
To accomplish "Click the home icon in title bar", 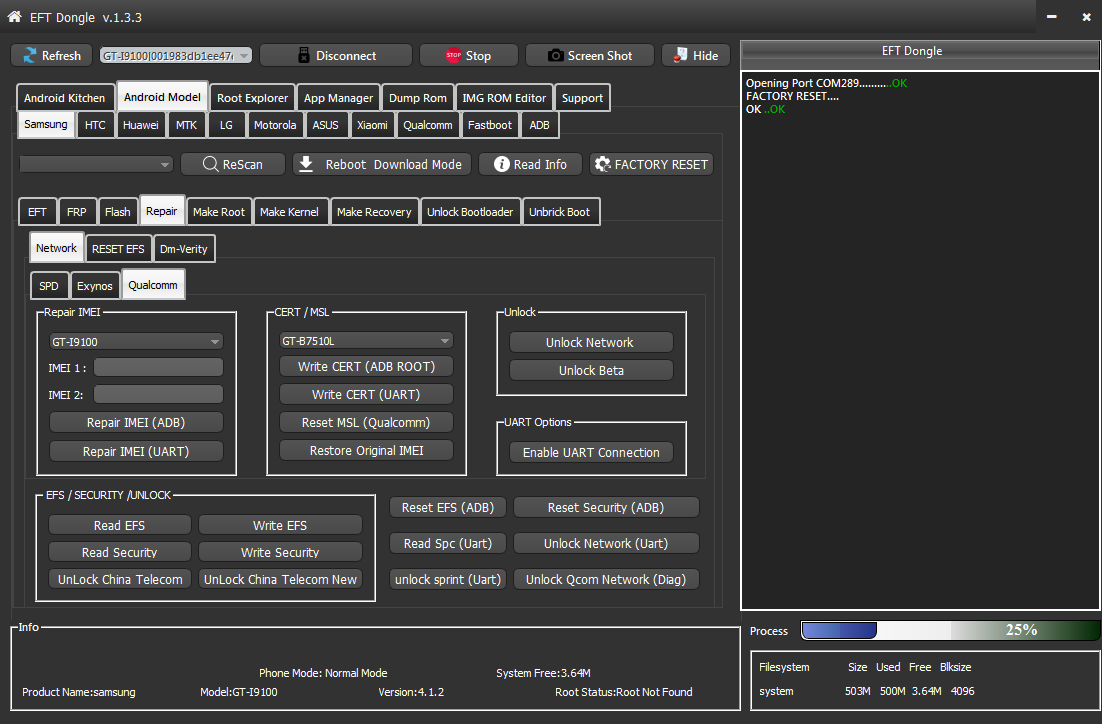I will pyautogui.click(x=14, y=16).
